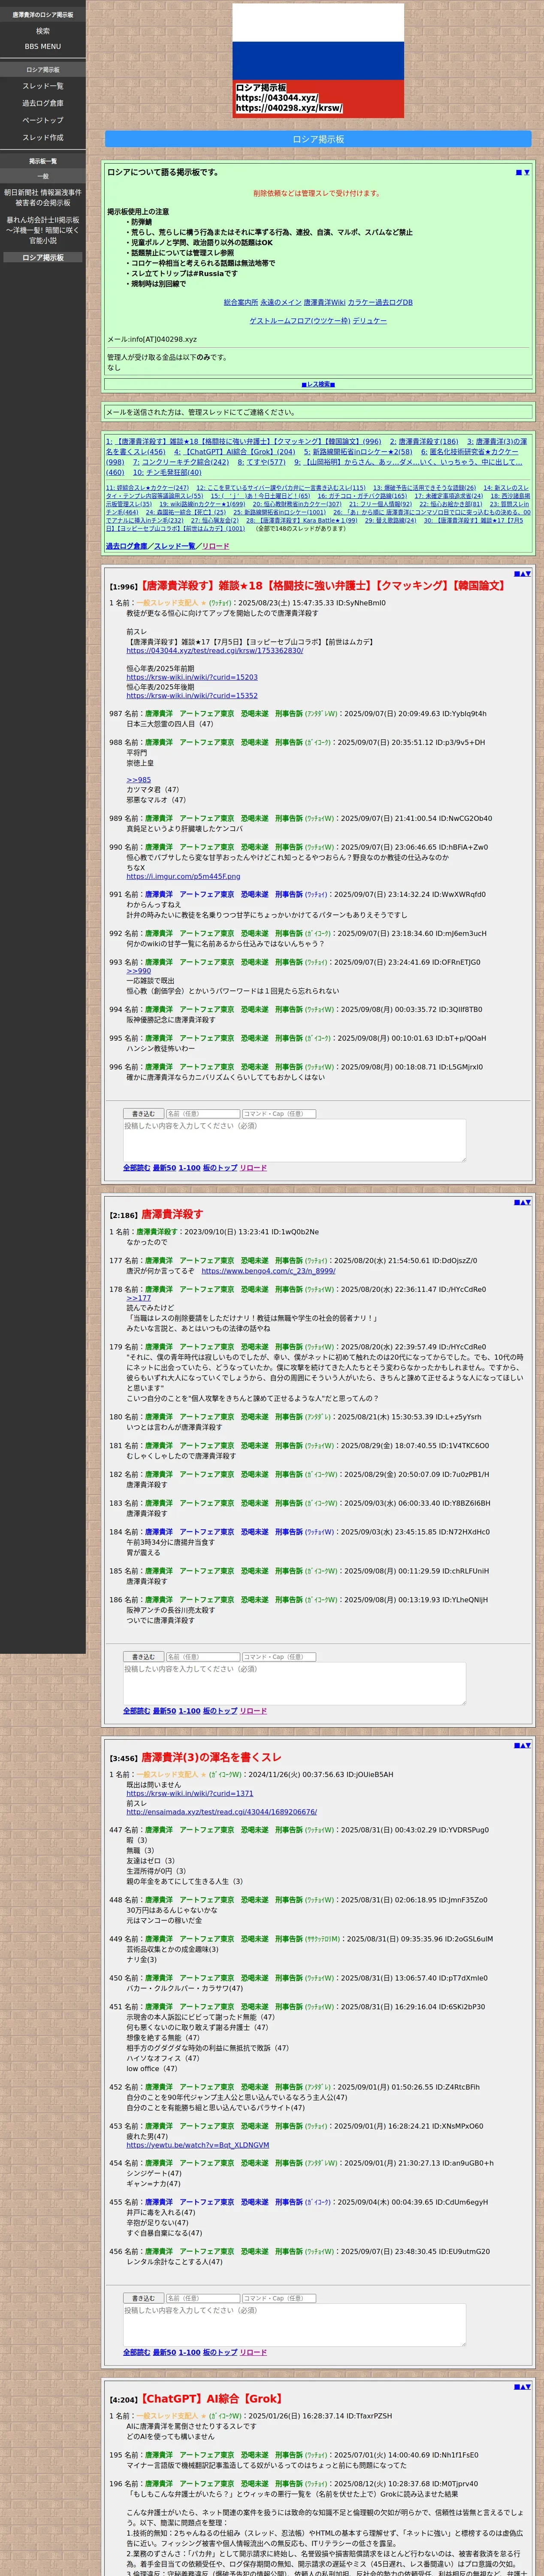Open the デリュケー link
Screen dimensions: 544x2576
click(370, 321)
